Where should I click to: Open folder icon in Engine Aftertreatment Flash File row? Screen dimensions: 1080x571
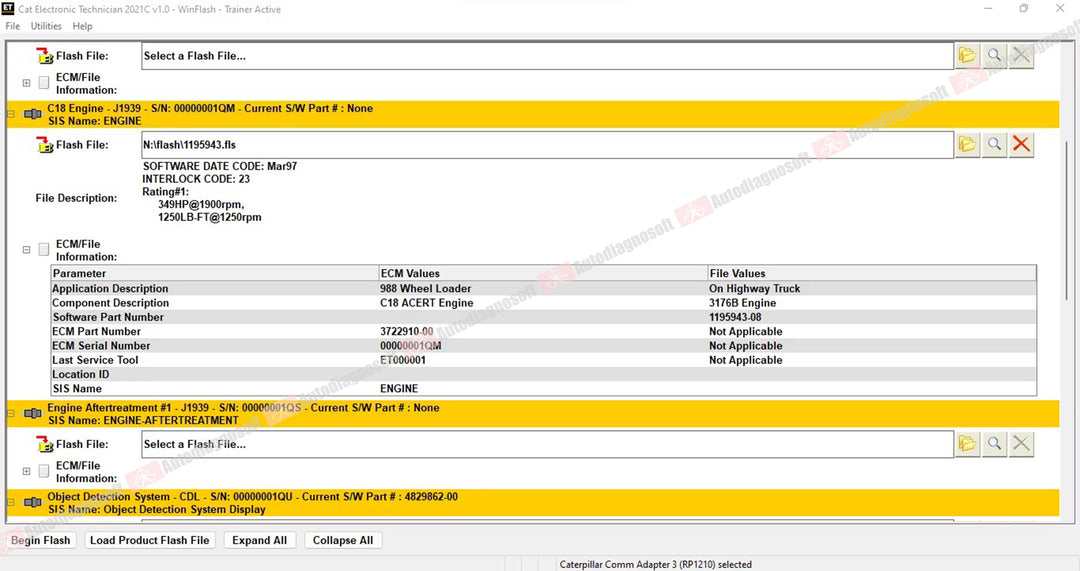click(x=967, y=444)
